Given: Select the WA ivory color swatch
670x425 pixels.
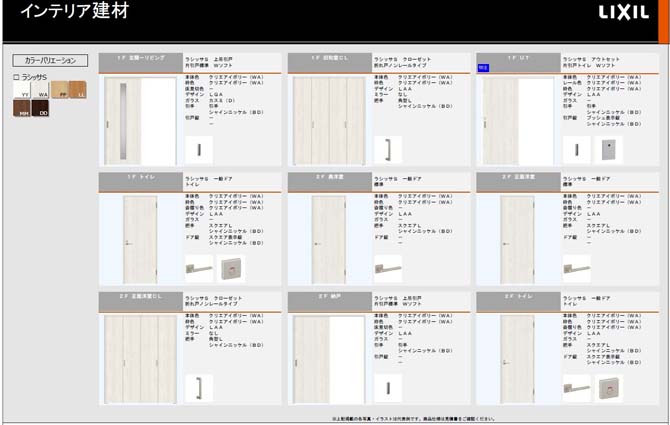Looking at the screenshot, I should coord(40,90).
